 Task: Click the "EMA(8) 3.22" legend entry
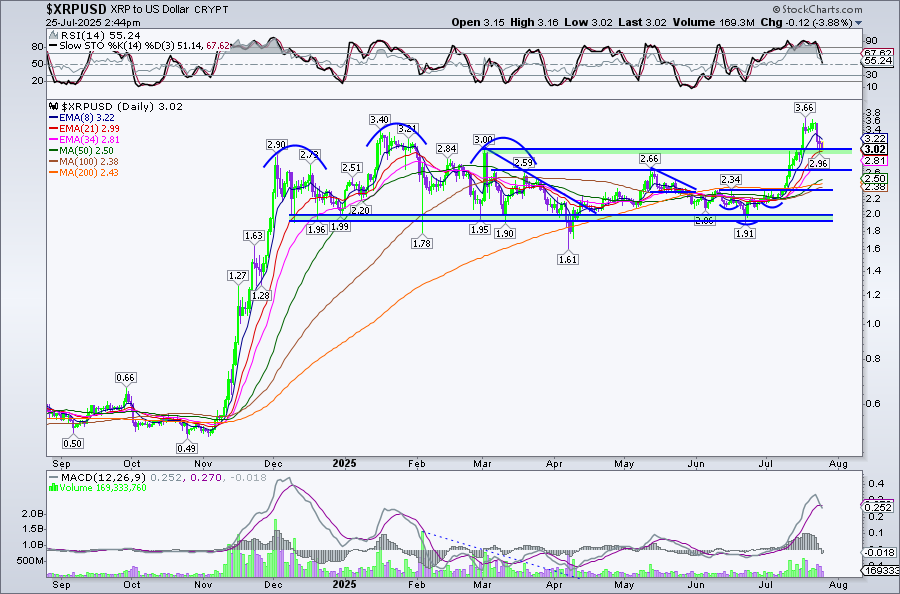click(x=84, y=118)
